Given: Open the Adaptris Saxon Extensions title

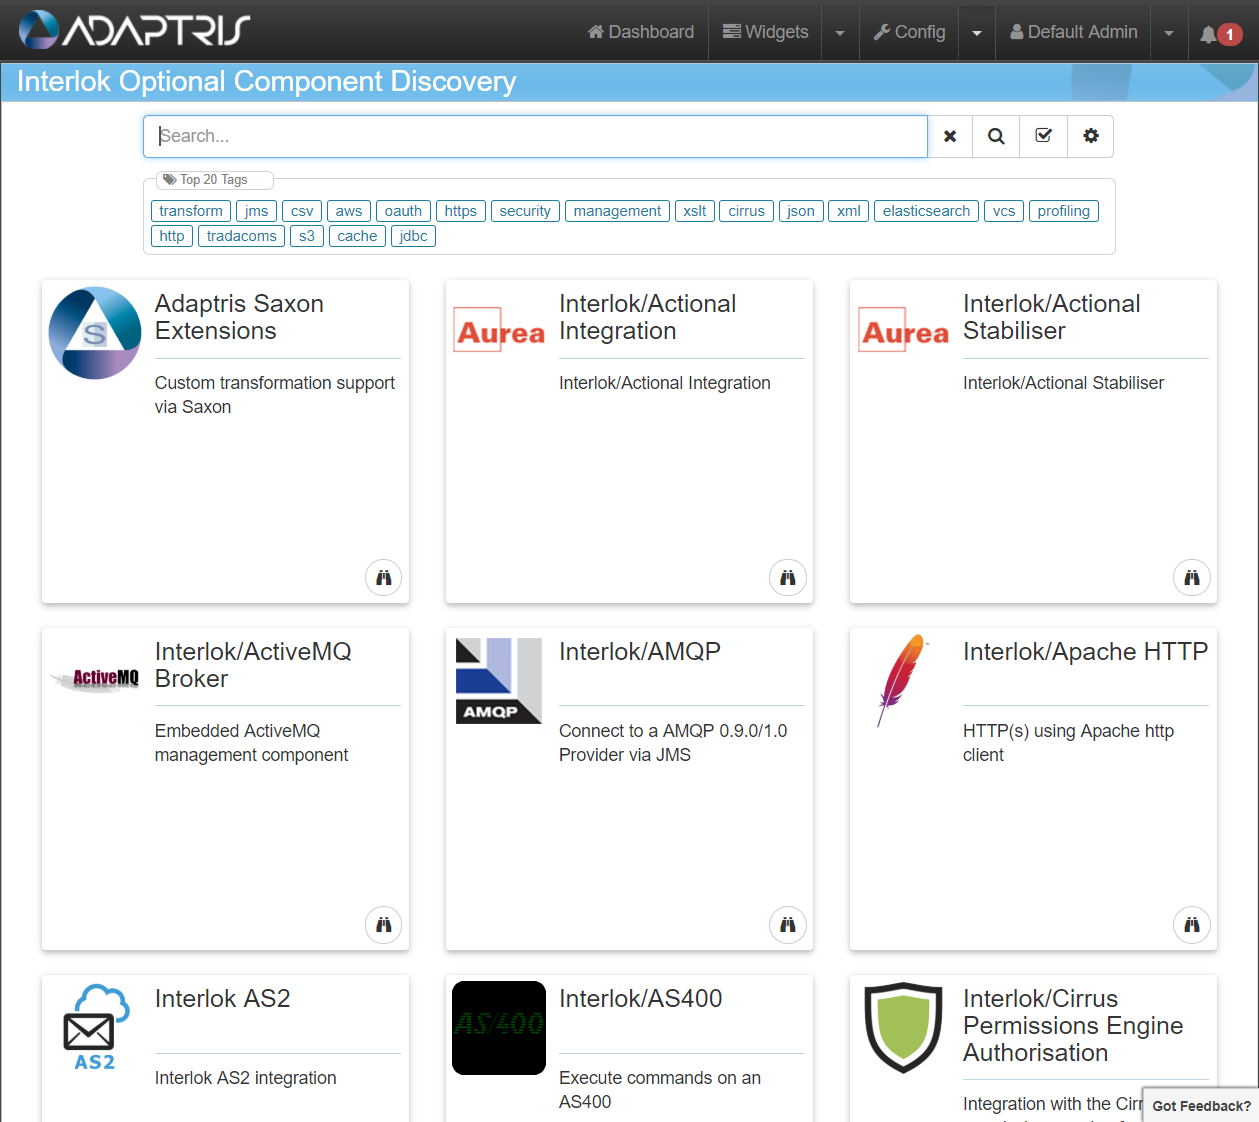Looking at the screenshot, I should 239,317.
